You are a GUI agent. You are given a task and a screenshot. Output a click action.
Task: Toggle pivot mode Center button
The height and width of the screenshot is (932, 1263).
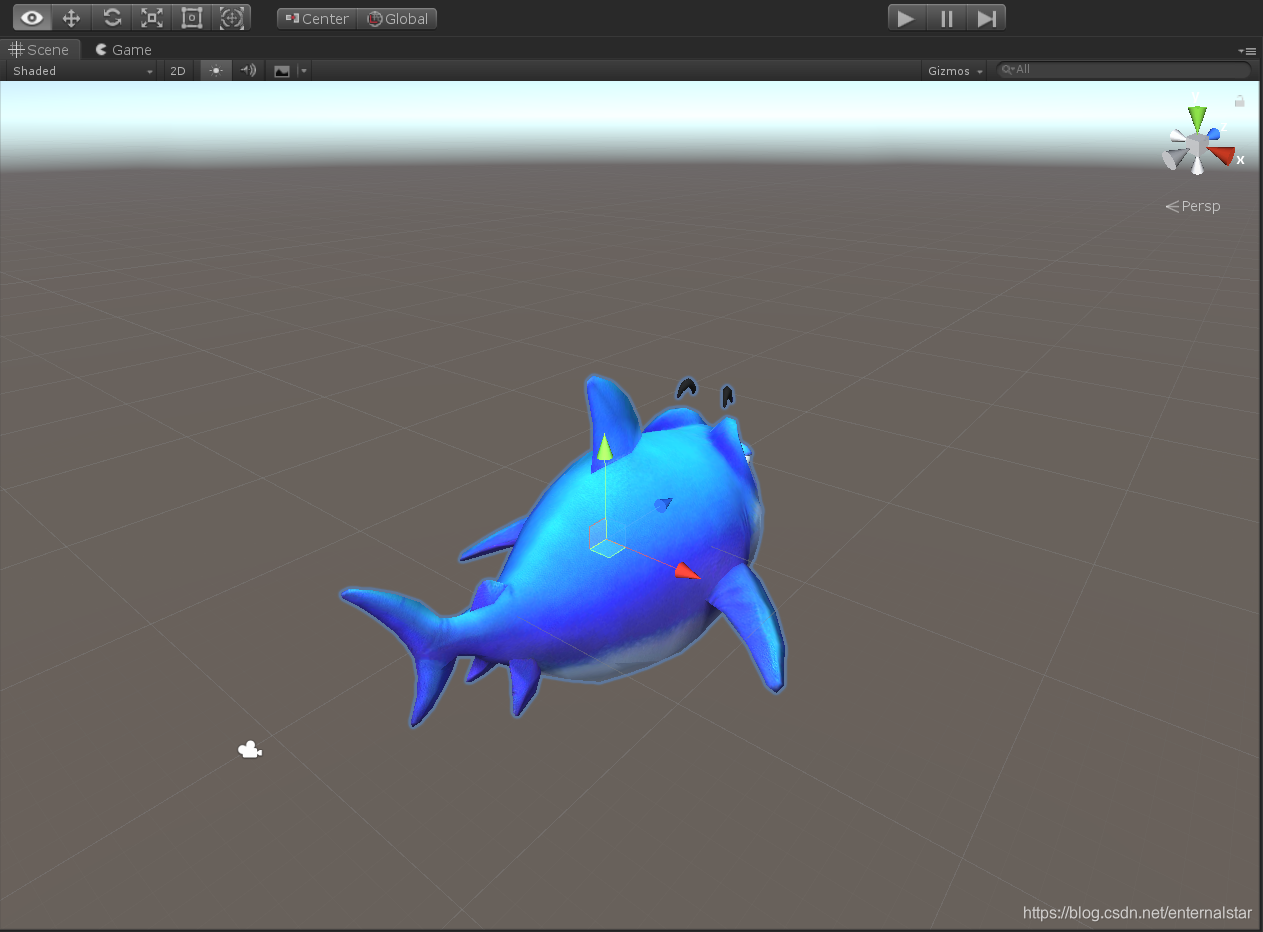[x=317, y=19]
